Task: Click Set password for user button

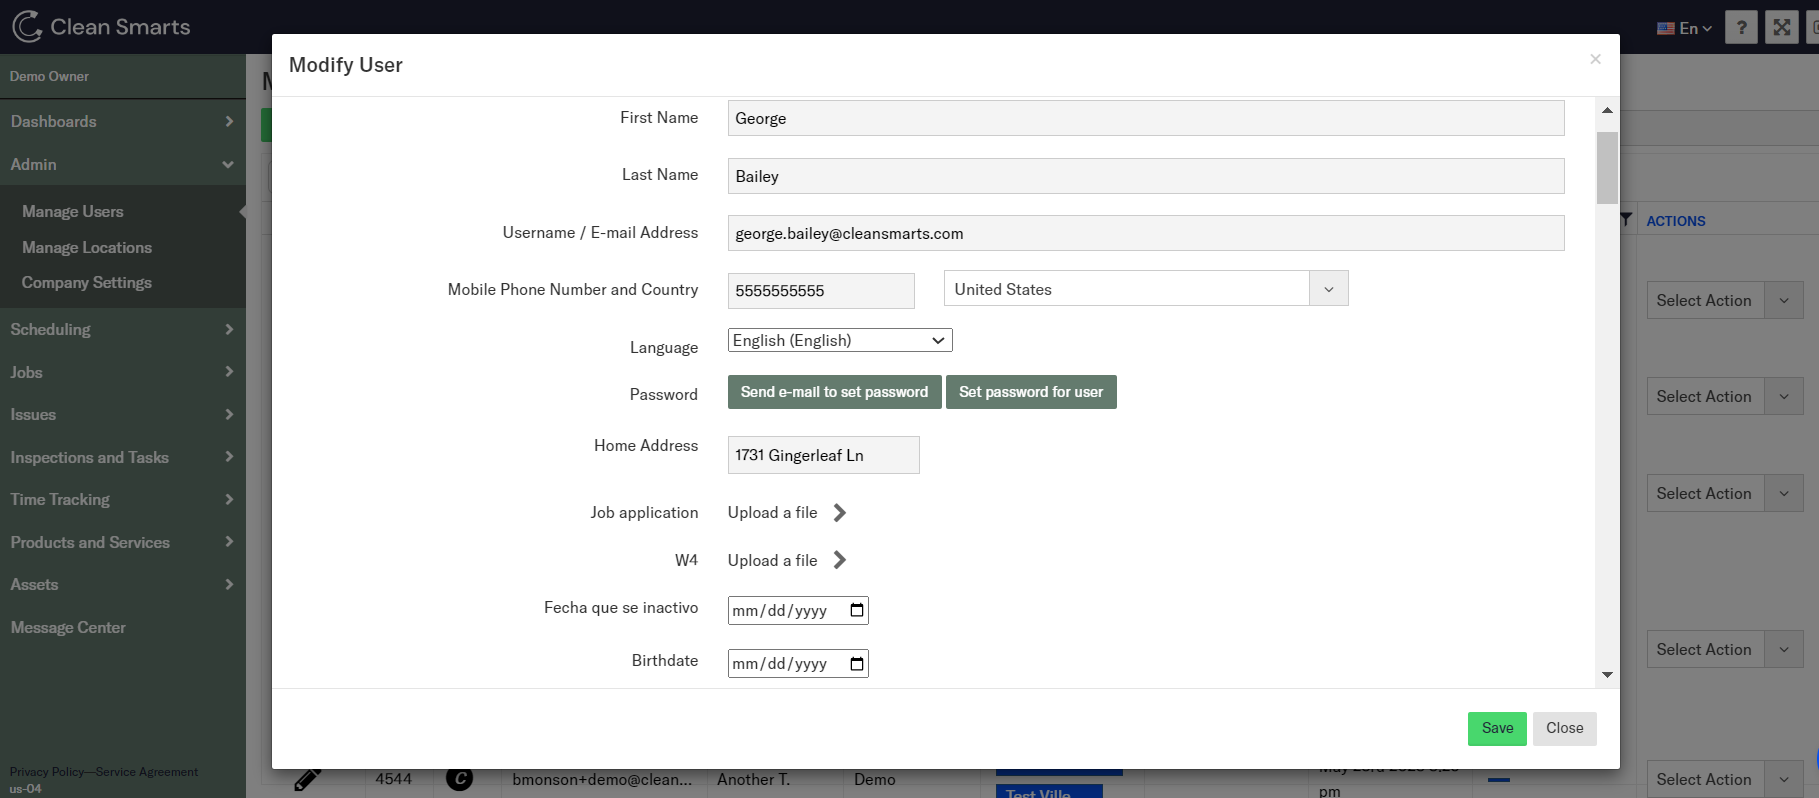Action: pos(1031,392)
